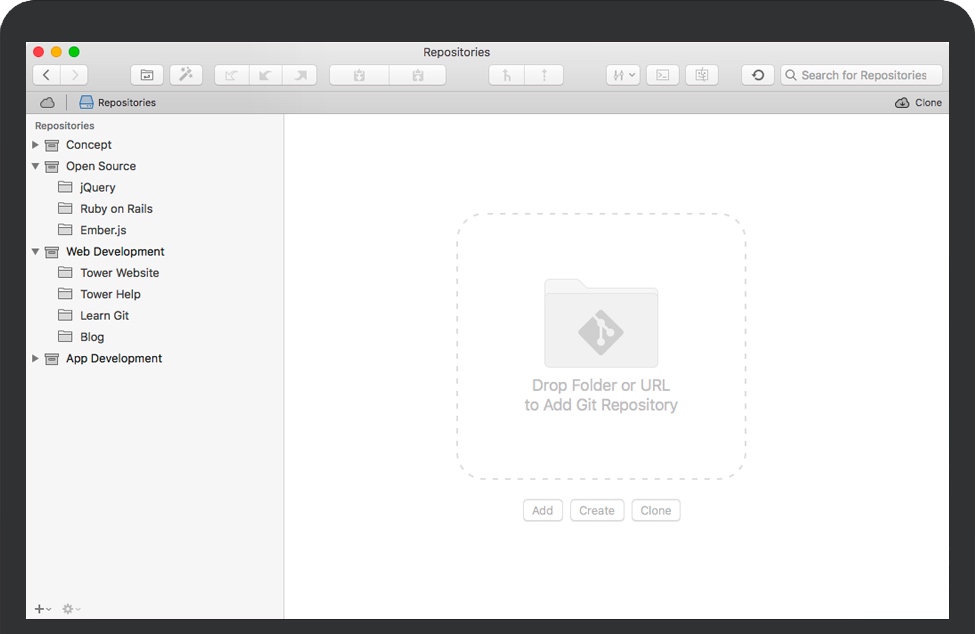Click the Add button below the drop area
Screen dimensions: 975x634
click(543, 510)
